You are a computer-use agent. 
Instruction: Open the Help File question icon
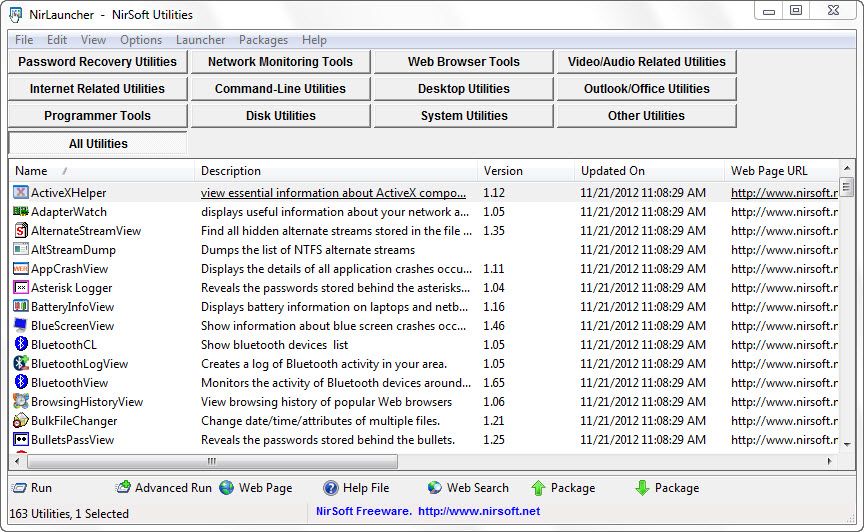pos(331,488)
